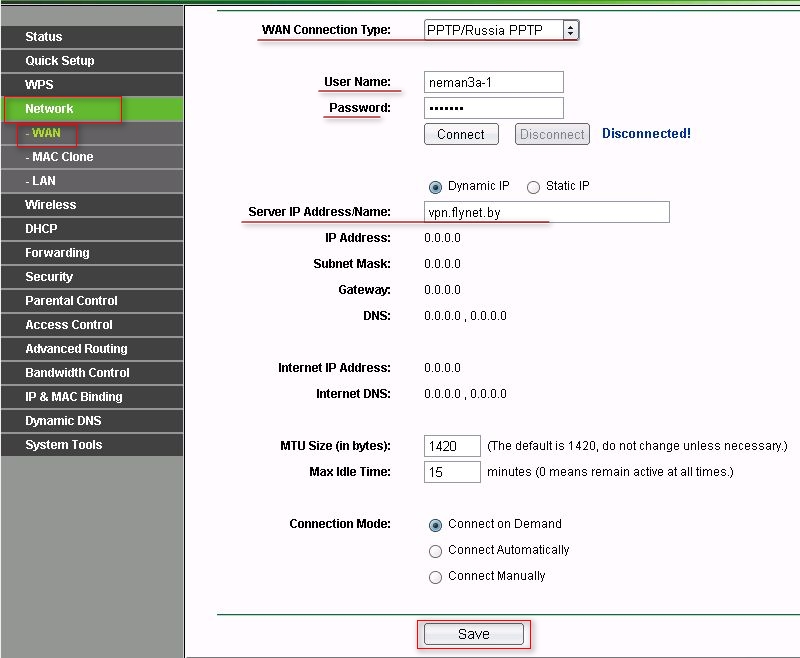Open the WAN Connection Type dropdown
This screenshot has width=800, height=658.
click(x=501, y=30)
